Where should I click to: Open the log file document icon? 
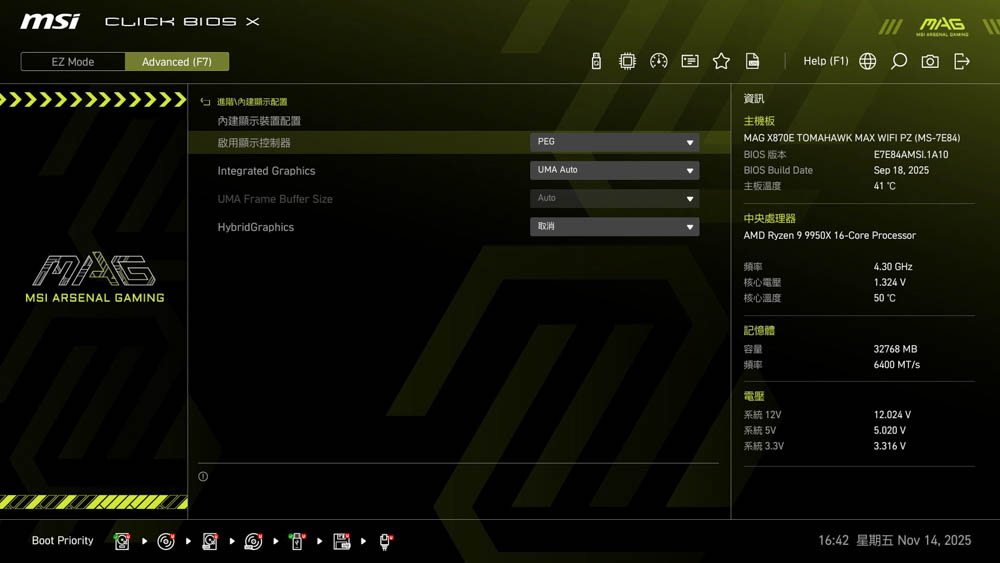753,61
